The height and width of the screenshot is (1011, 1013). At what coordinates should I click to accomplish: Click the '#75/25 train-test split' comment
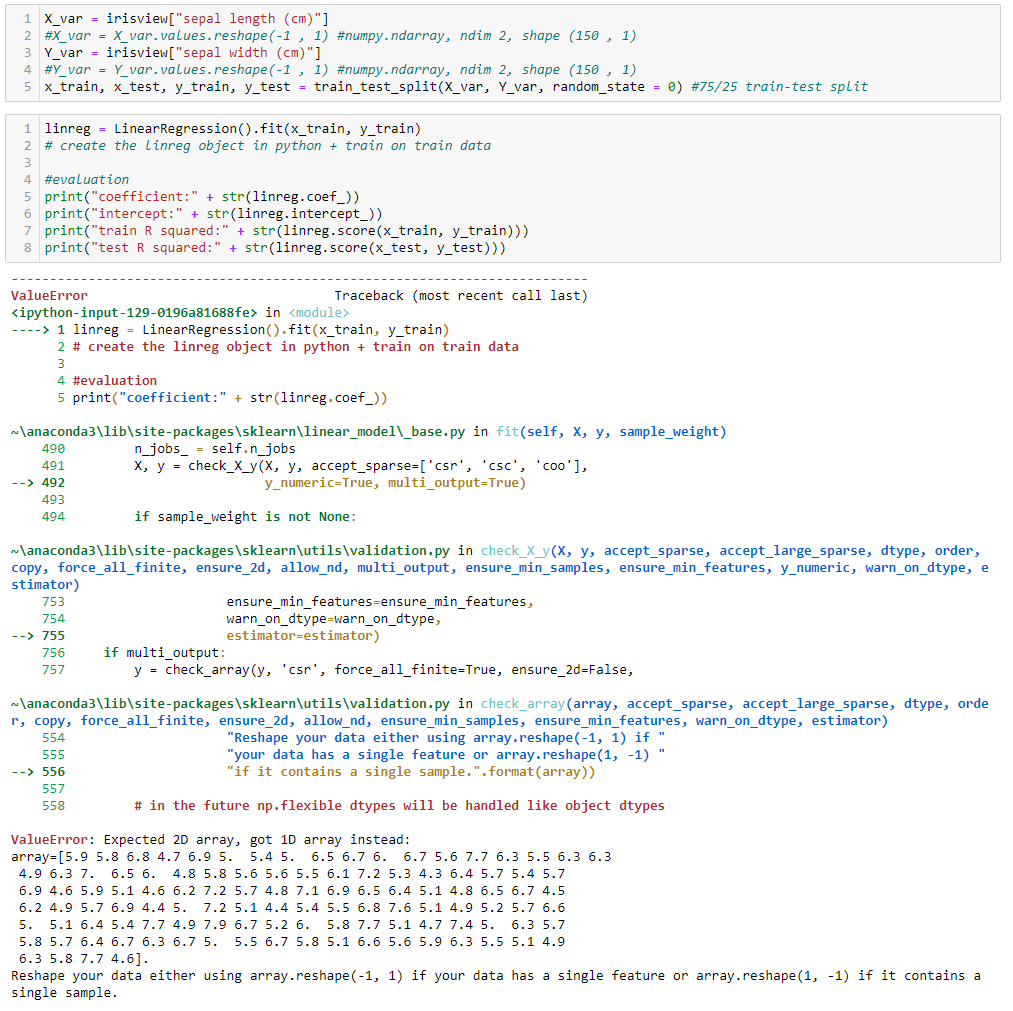pos(779,87)
